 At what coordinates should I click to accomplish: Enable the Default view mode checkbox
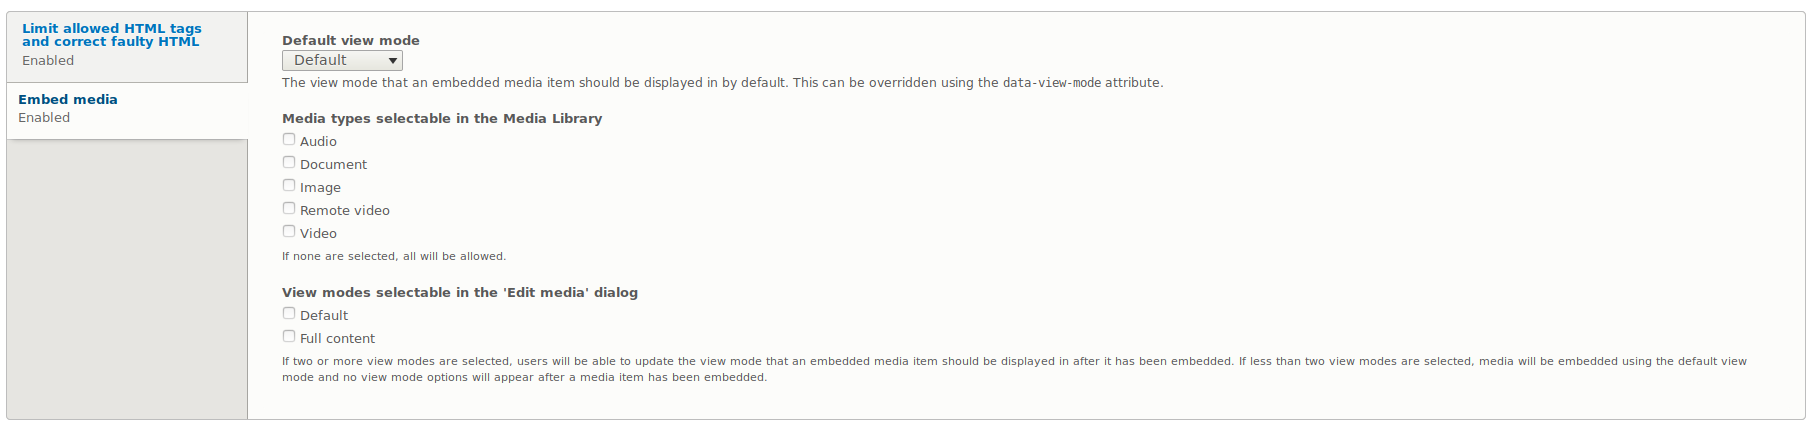pos(289,314)
